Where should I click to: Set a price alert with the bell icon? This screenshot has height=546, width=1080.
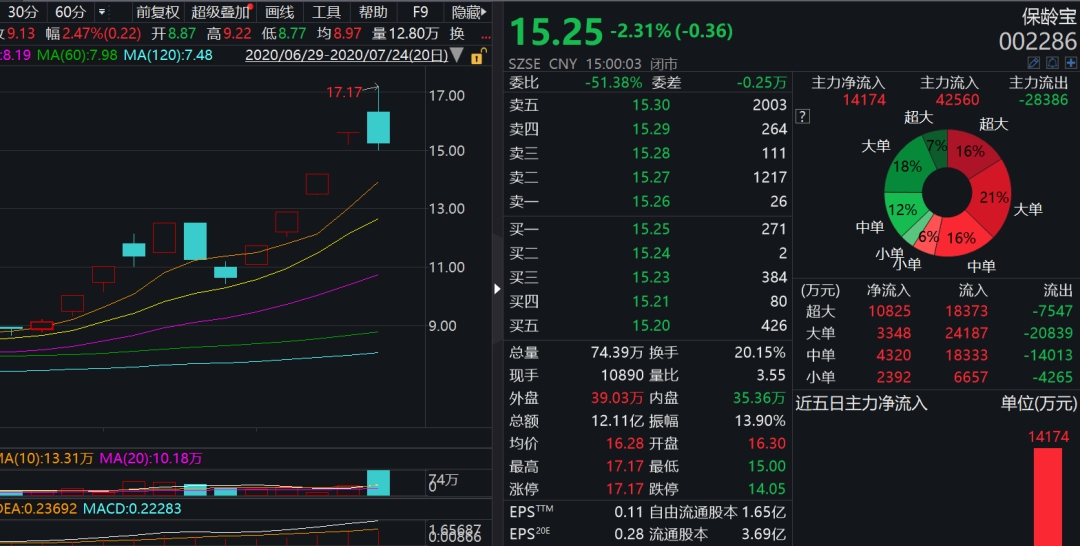coord(1052,63)
